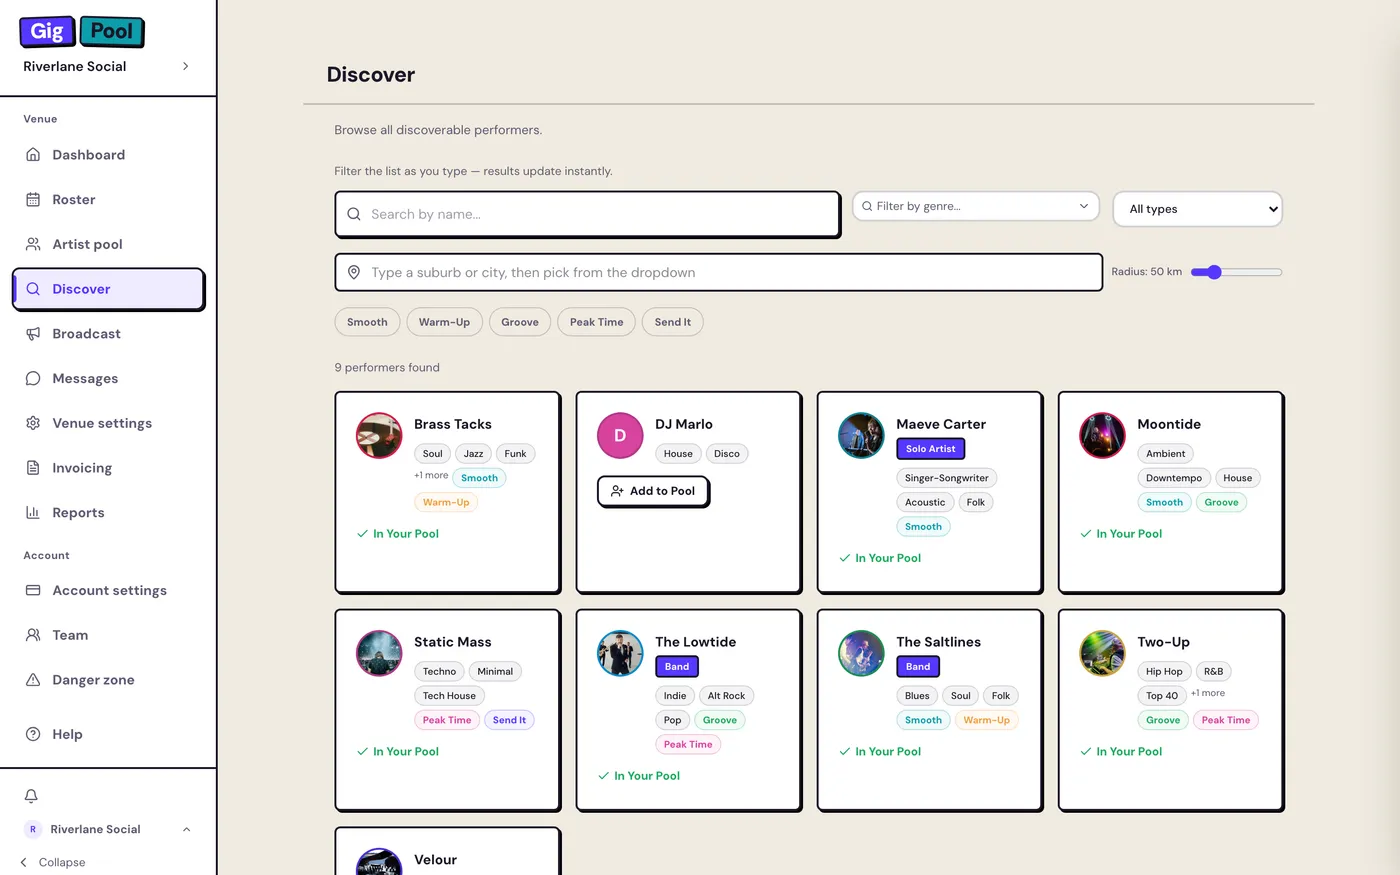The width and height of the screenshot is (1400, 875).
Task: Open Brass Tacks performer name
Action: tap(453, 424)
